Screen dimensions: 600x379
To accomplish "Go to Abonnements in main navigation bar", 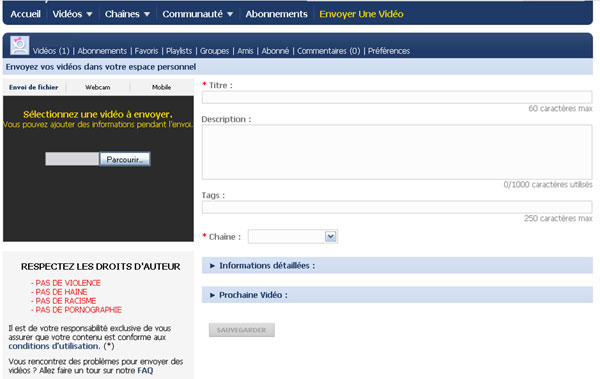I will (276, 14).
